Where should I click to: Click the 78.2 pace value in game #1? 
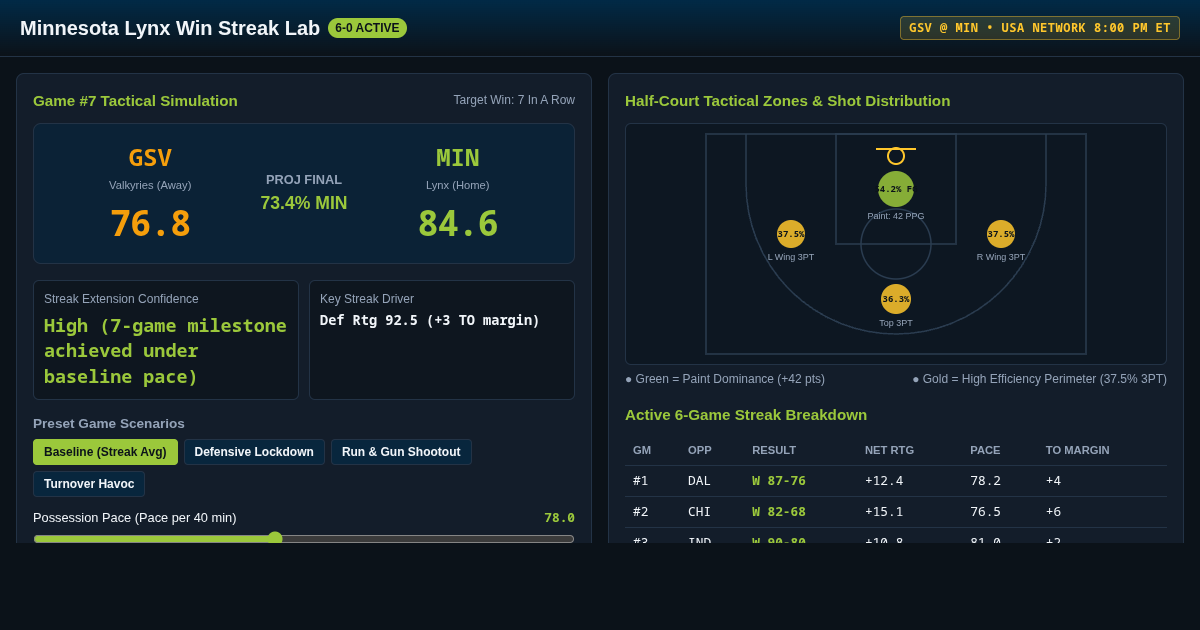(986, 481)
